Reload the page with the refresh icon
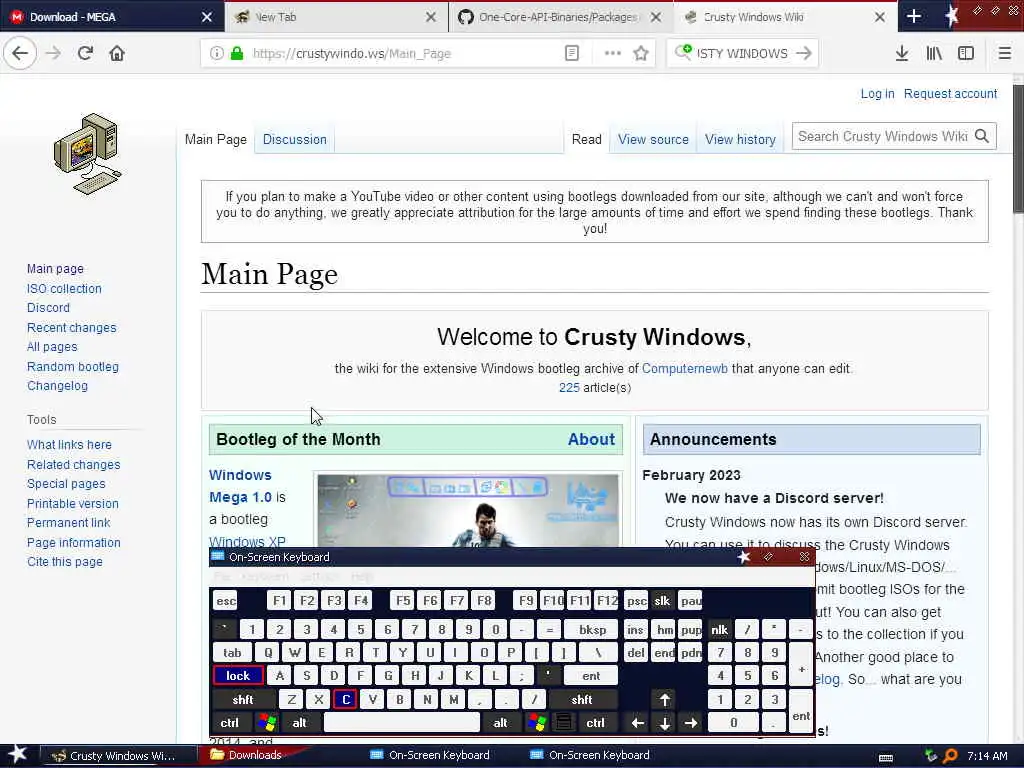Screen dimensions: 1024x768 tap(85, 53)
